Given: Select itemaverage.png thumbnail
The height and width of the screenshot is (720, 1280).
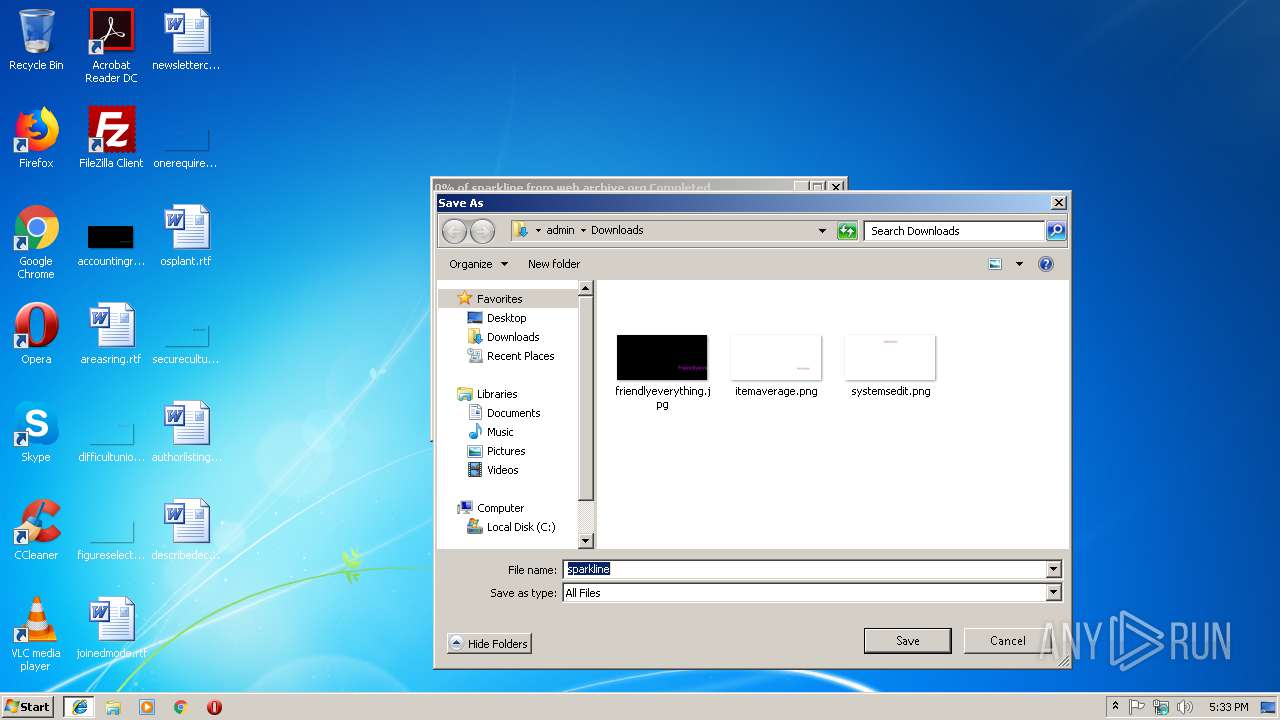Looking at the screenshot, I should (x=776, y=366).
